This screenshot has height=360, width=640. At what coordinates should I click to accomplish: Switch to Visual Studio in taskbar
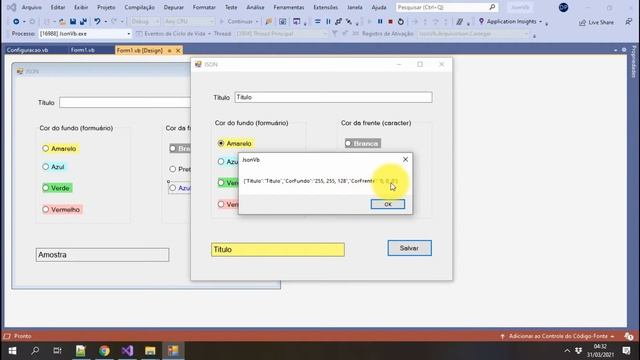point(127,351)
